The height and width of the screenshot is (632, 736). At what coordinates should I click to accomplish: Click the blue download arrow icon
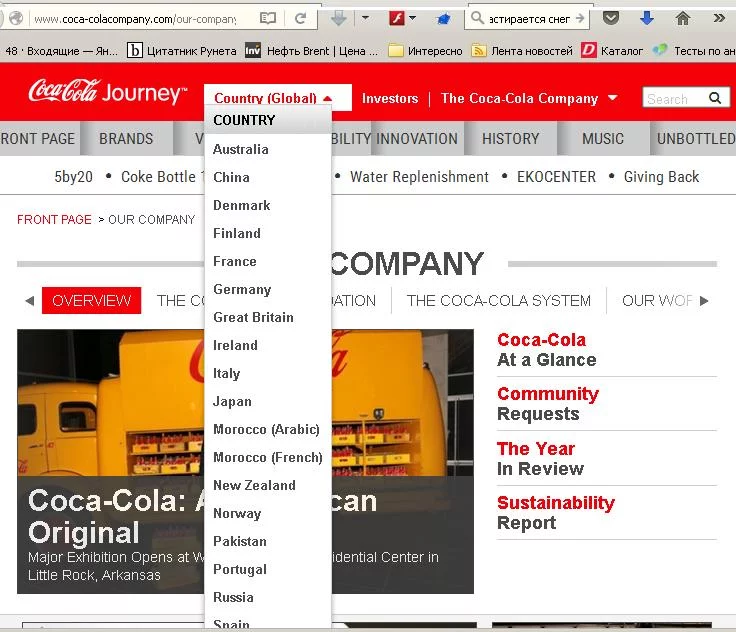click(647, 18)
